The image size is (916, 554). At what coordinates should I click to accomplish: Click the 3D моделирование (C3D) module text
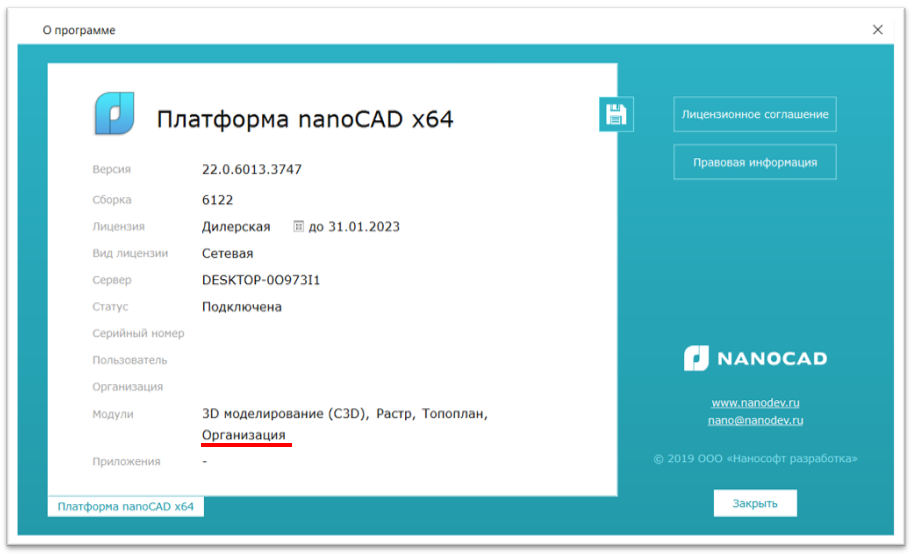[285, 414]
